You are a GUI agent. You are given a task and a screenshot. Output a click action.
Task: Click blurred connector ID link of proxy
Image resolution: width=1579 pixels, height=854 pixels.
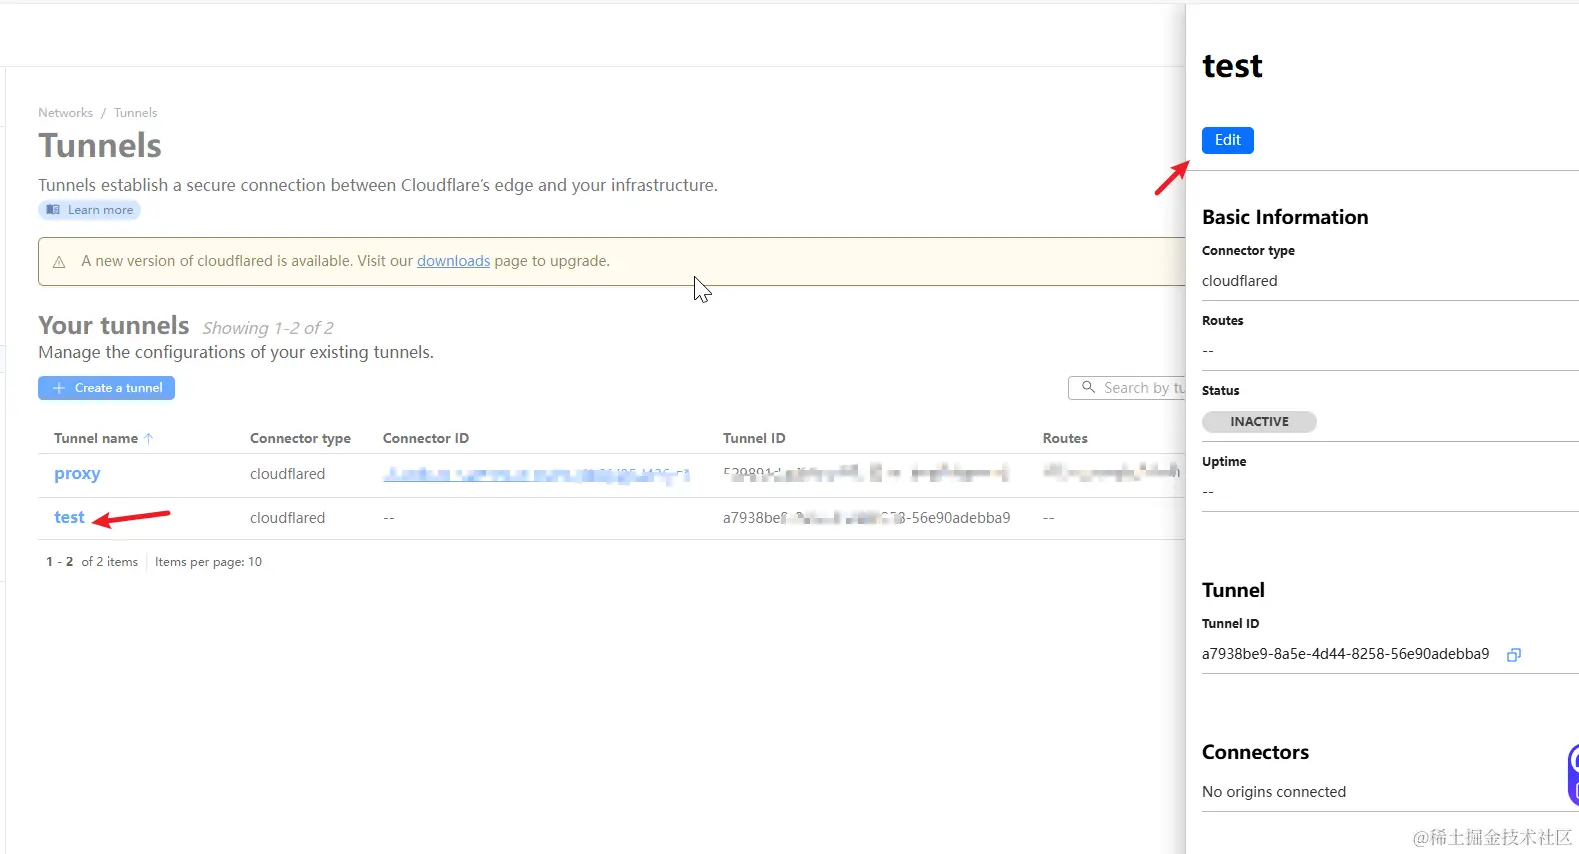tap(536, 474)
